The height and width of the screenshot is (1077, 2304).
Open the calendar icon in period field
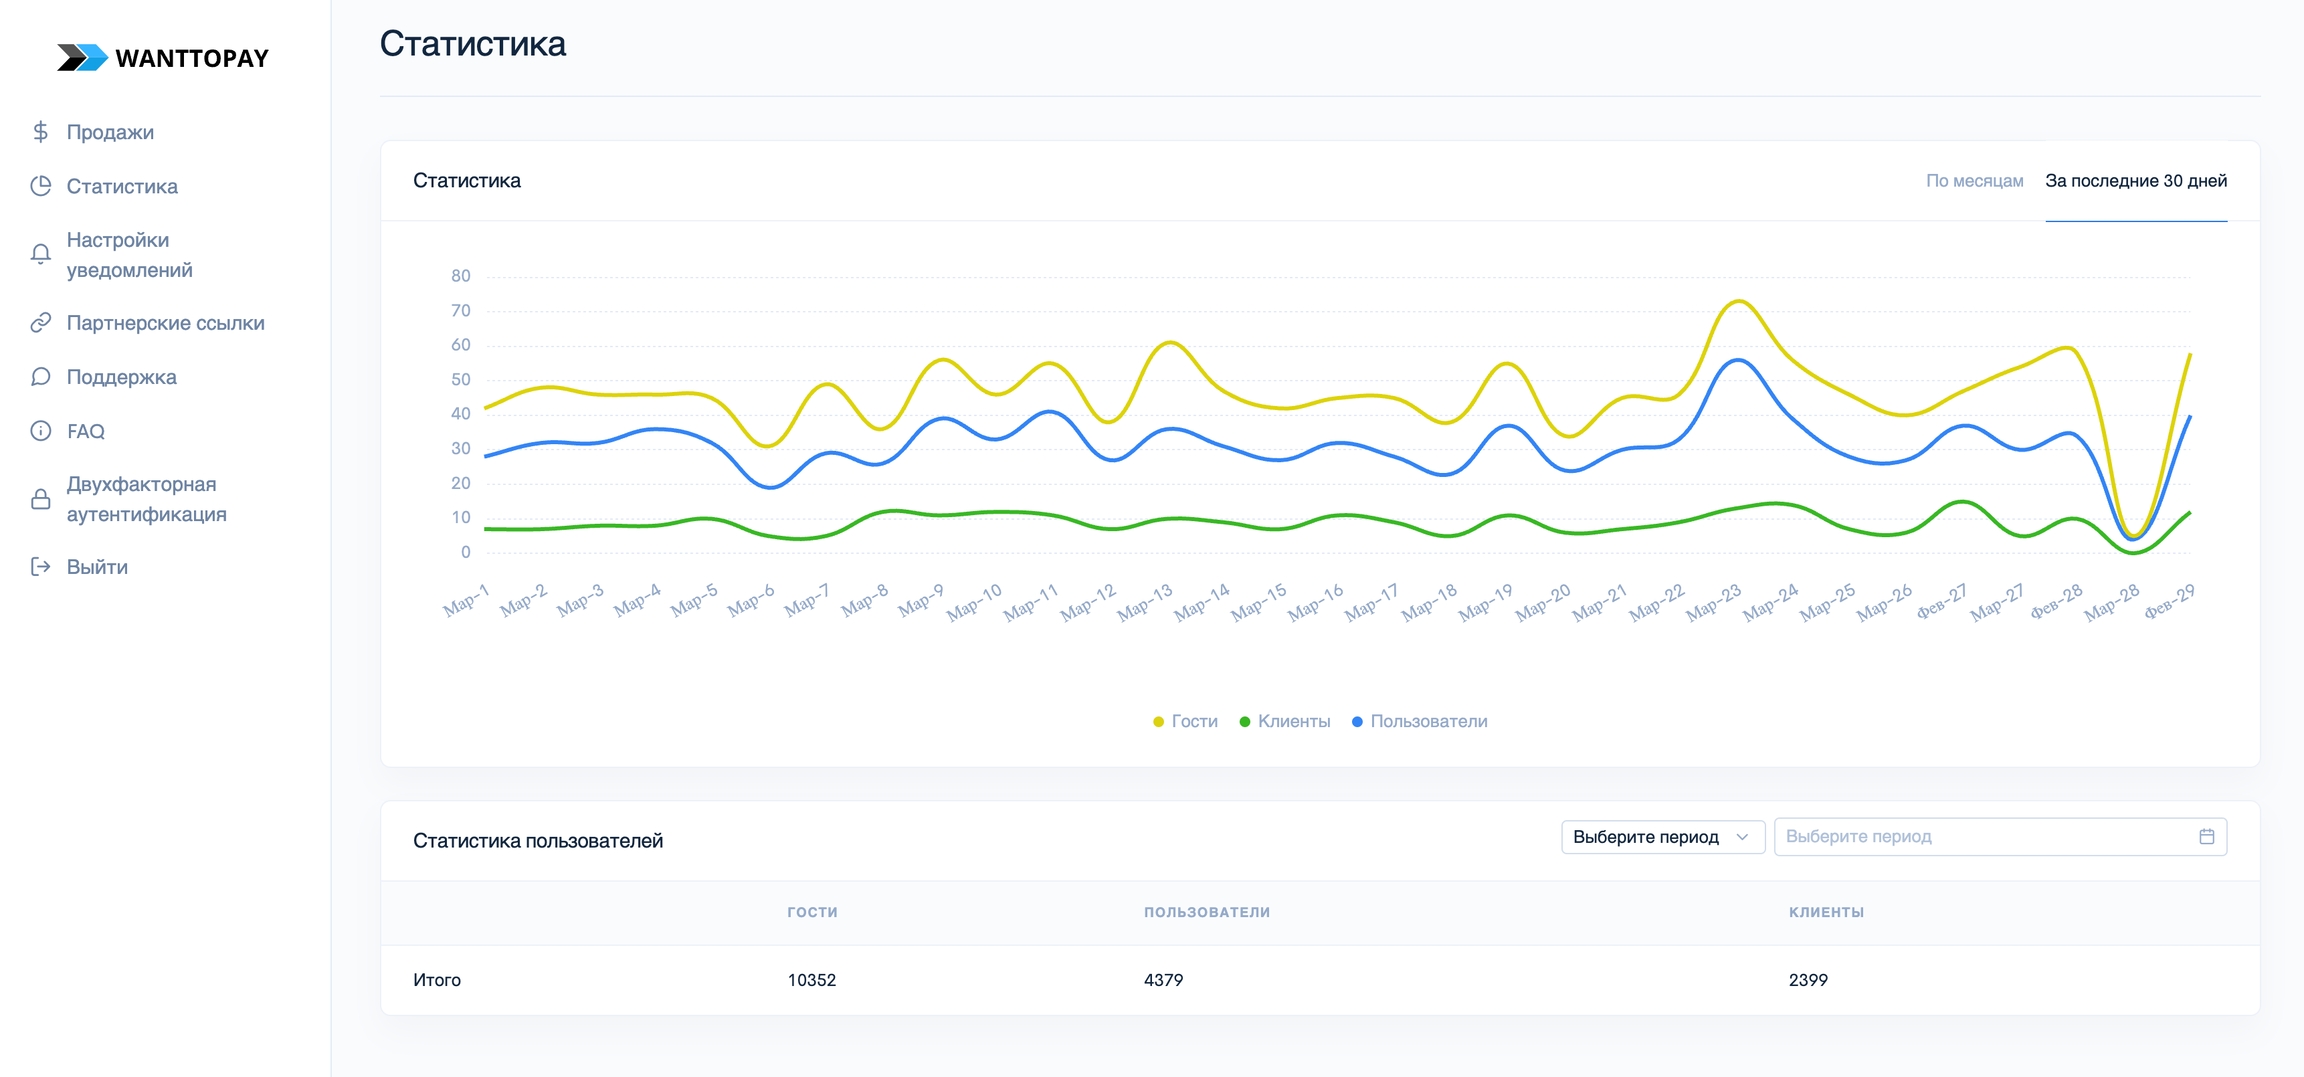tap(2206, 837)
